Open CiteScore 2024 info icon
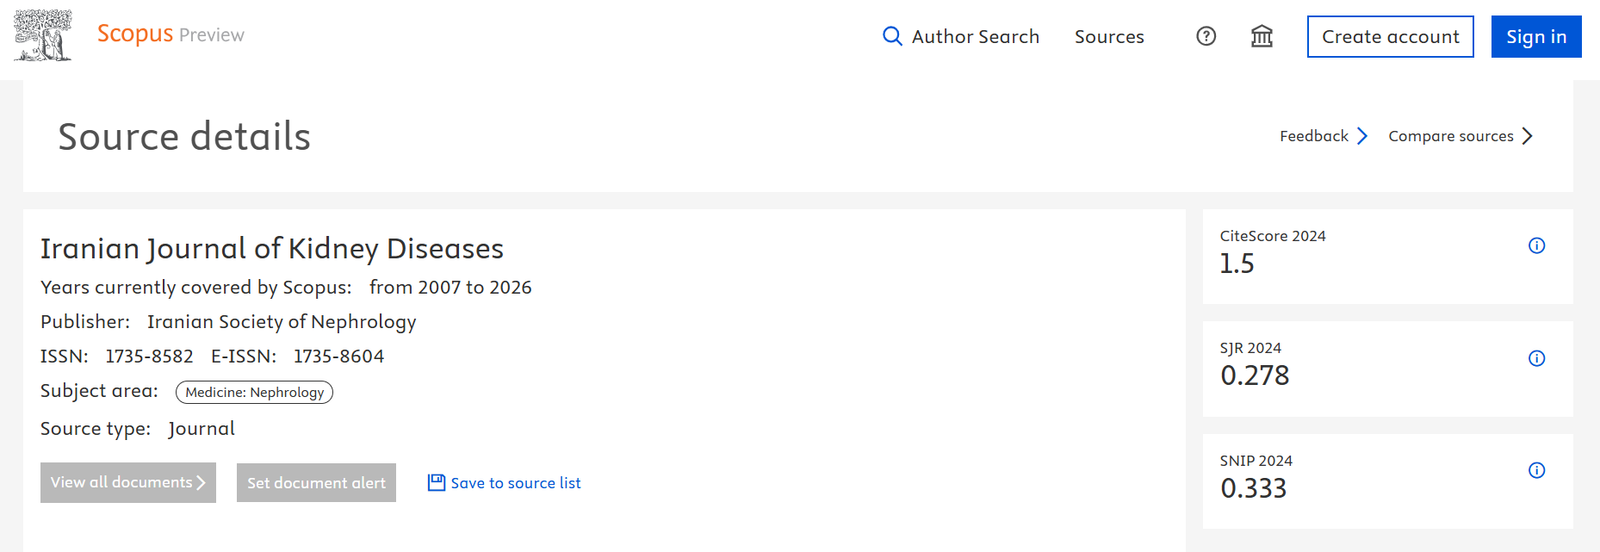 1537,246
